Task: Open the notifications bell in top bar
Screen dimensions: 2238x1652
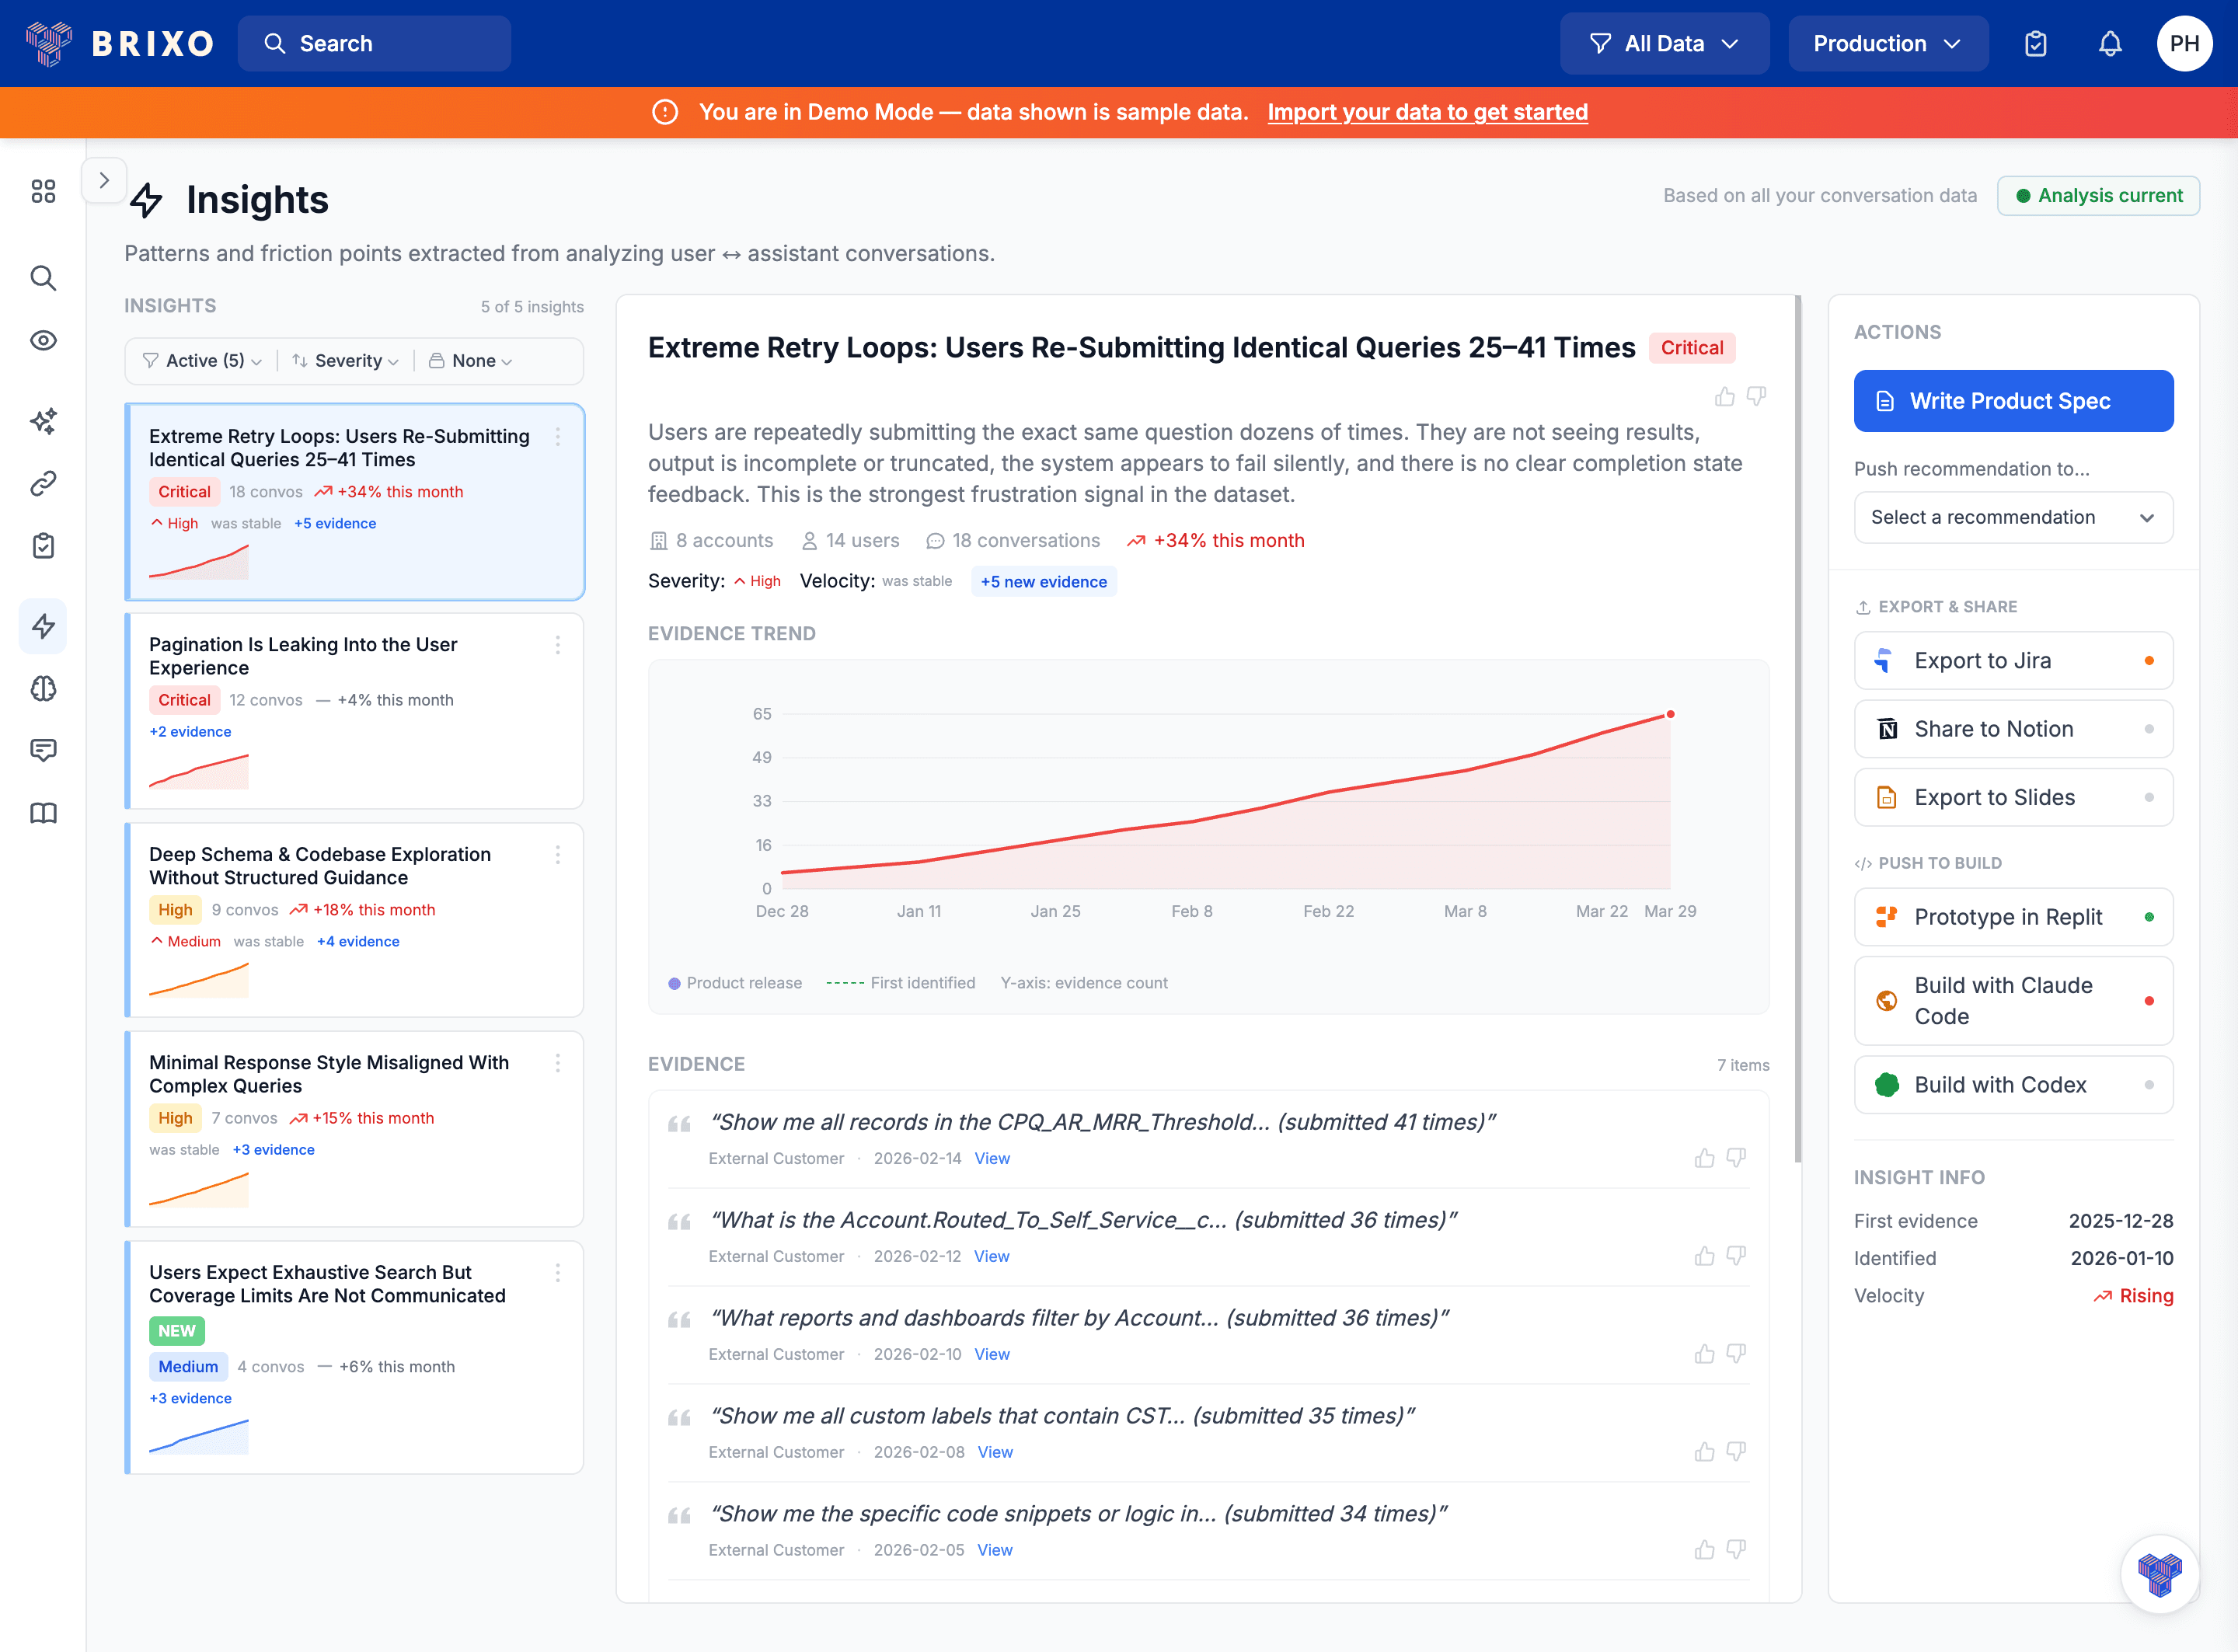Action: pyautogui.click(x=2110, y=43)
